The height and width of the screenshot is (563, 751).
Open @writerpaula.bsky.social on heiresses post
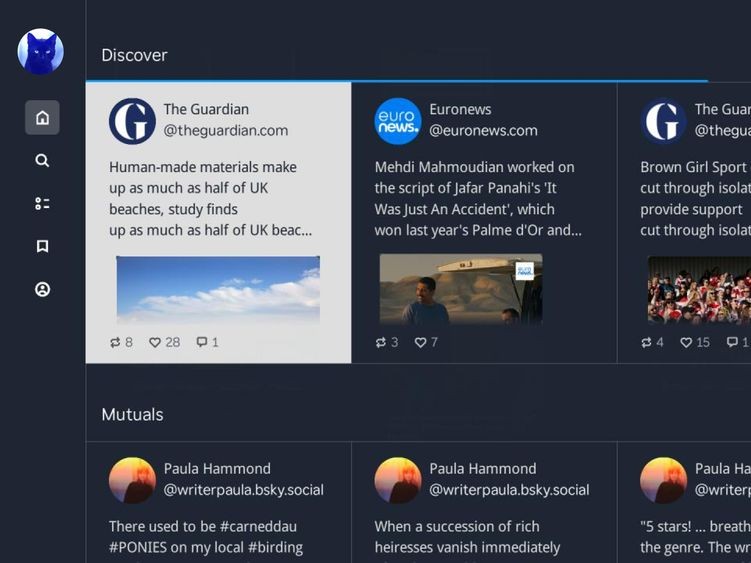509,490
